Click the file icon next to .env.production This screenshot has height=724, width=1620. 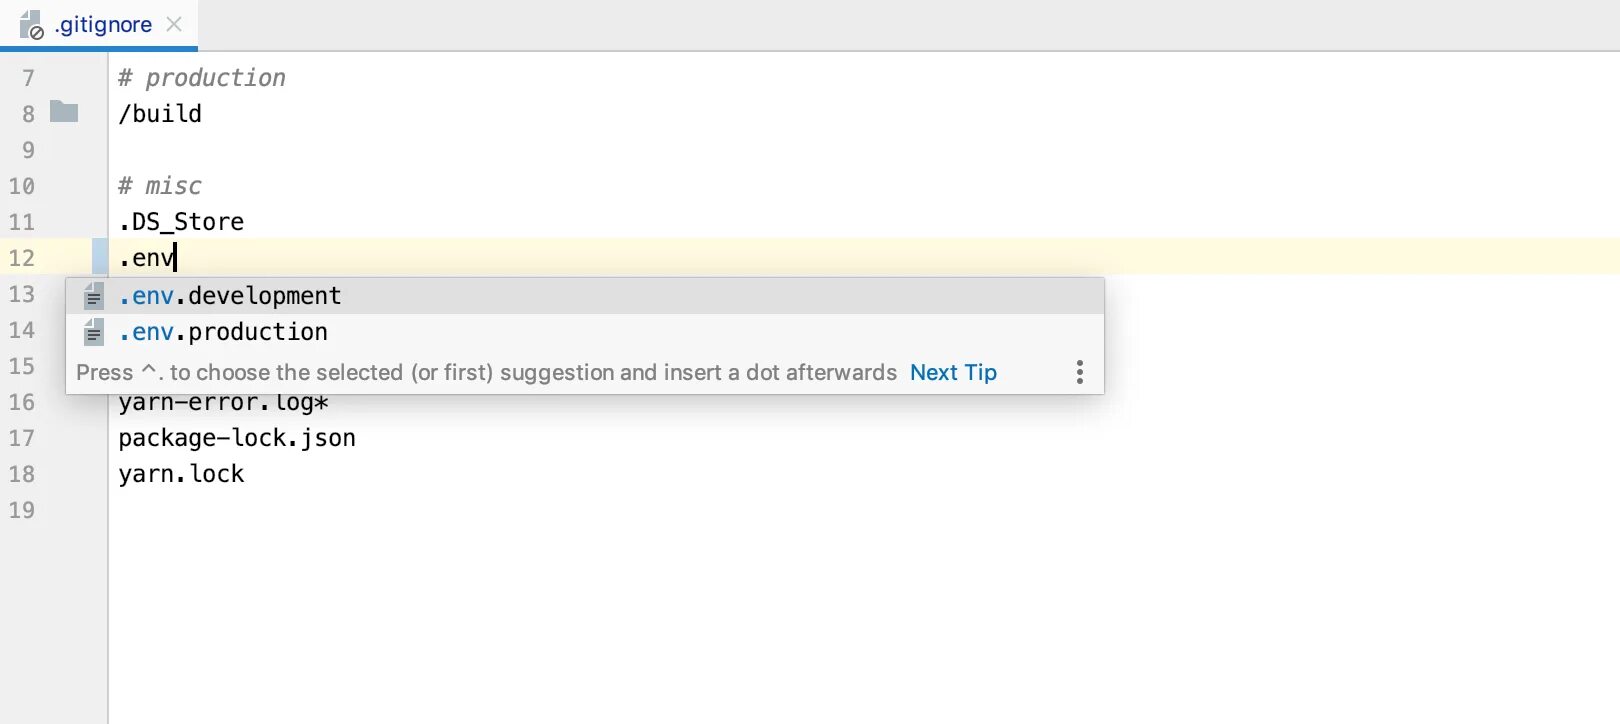coord(93,332)
